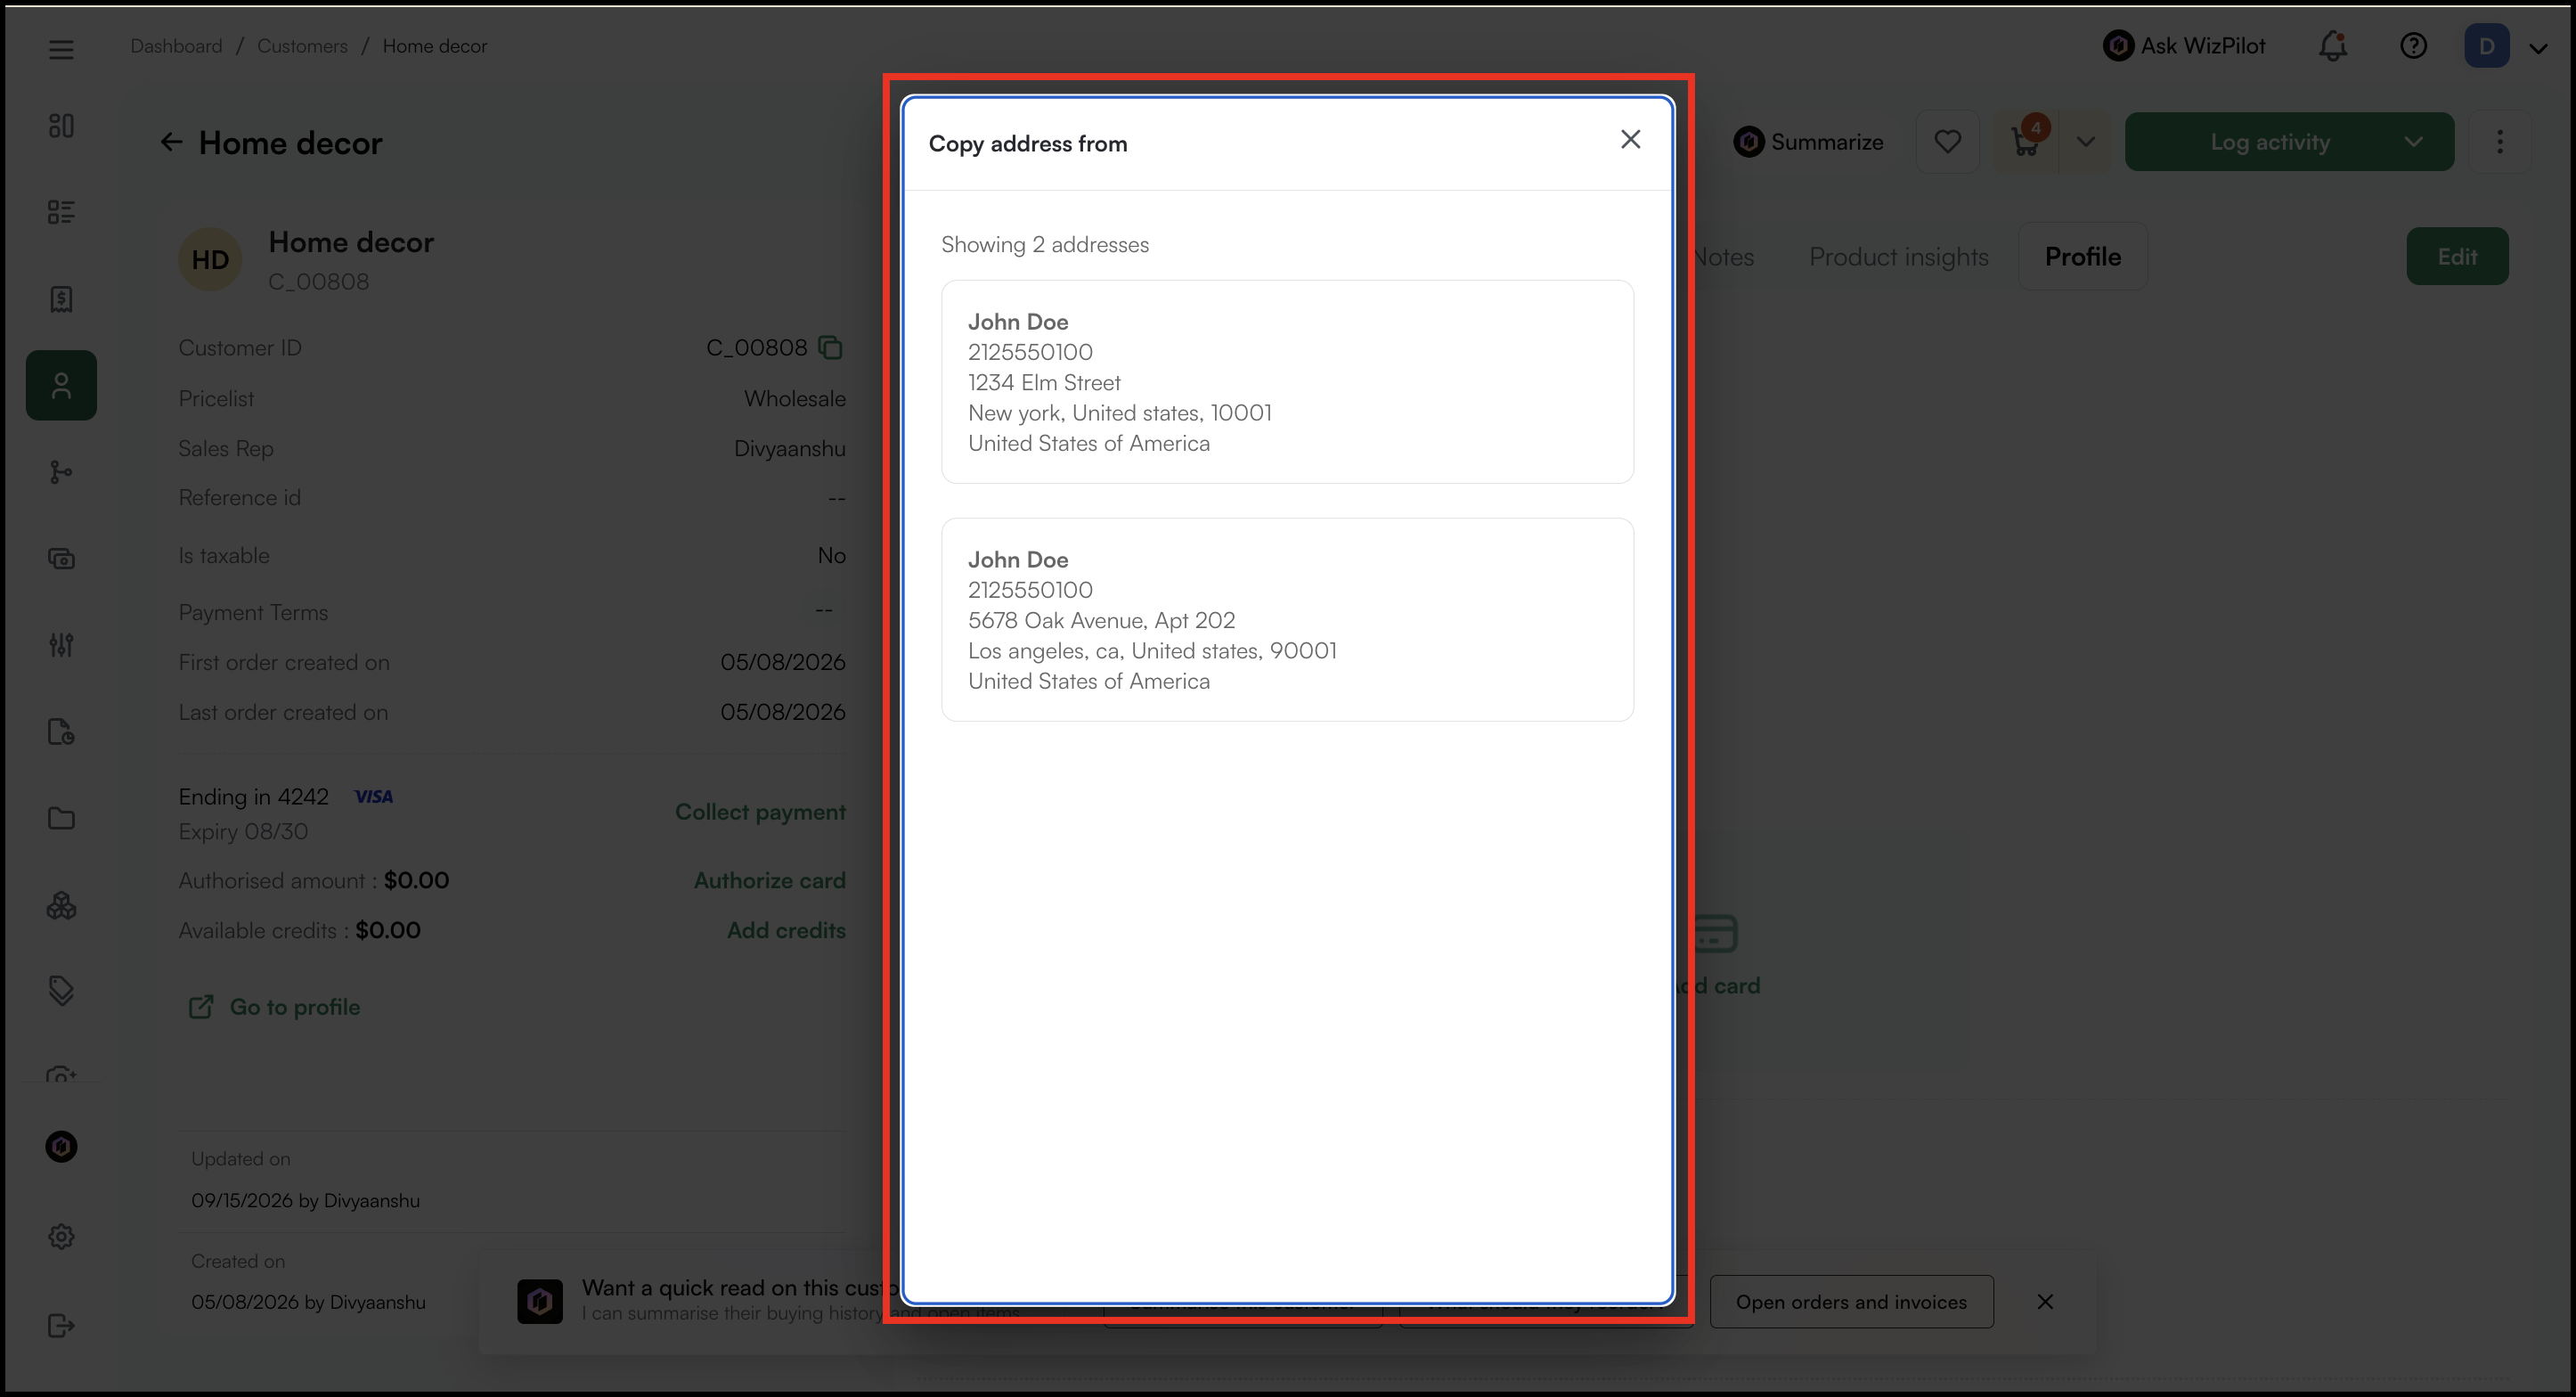Open the cubes products sidebar icon

(x=61, y=905)
